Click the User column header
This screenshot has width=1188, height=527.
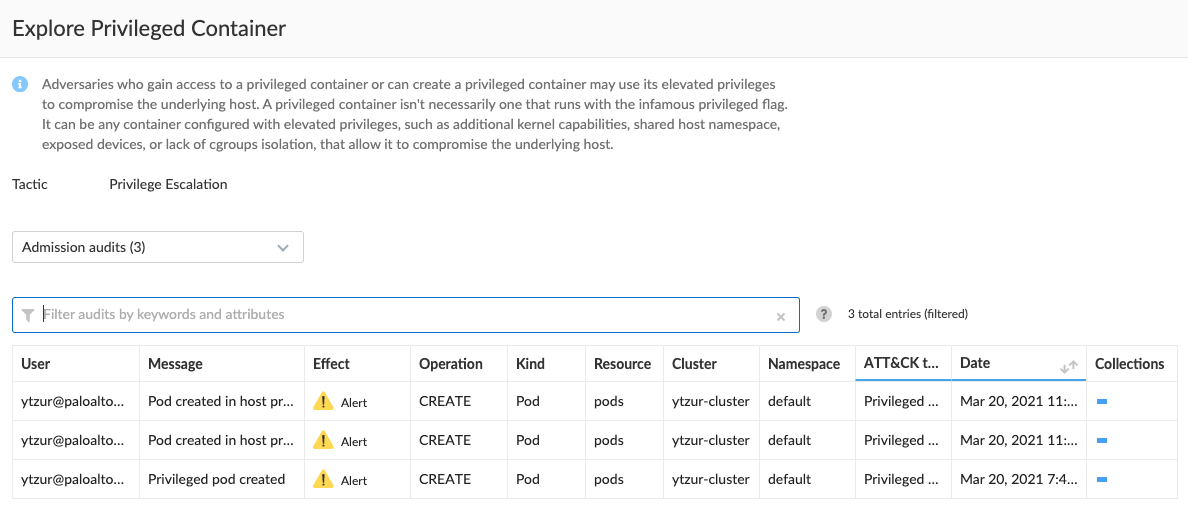pyautogui.click(x=36, y=363)
